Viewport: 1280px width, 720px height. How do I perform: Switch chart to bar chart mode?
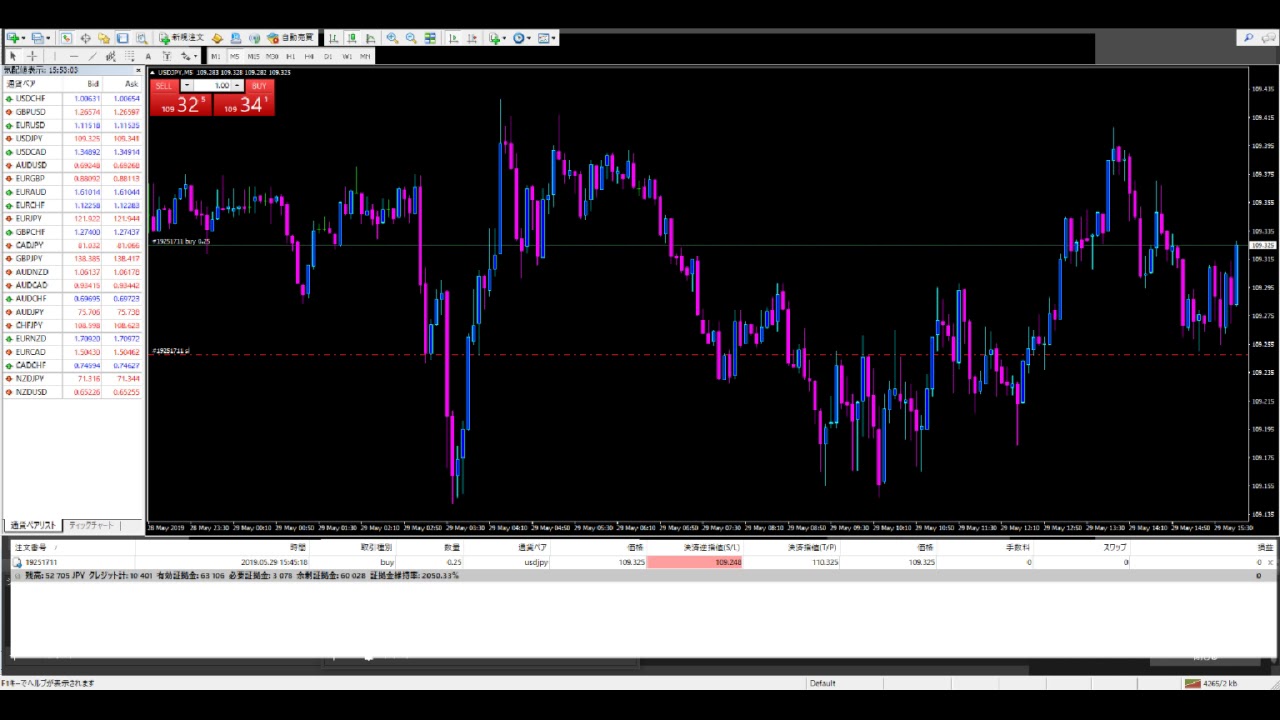point(333,38)
